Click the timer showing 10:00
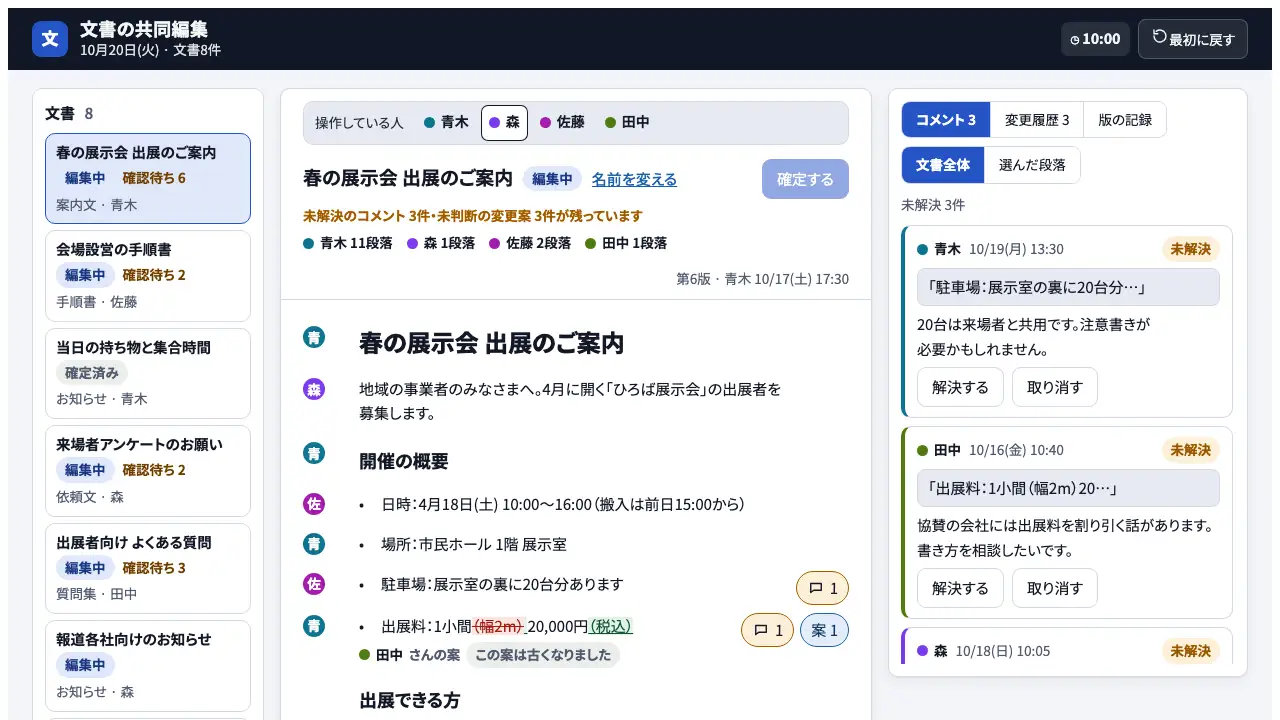The width and height of the screenshot is (1280, 720). point(1095,39)
